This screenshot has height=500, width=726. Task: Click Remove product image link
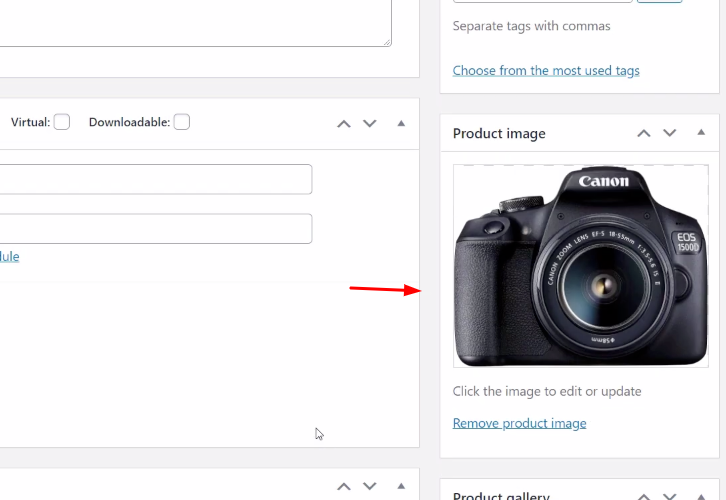click(519, 423)
